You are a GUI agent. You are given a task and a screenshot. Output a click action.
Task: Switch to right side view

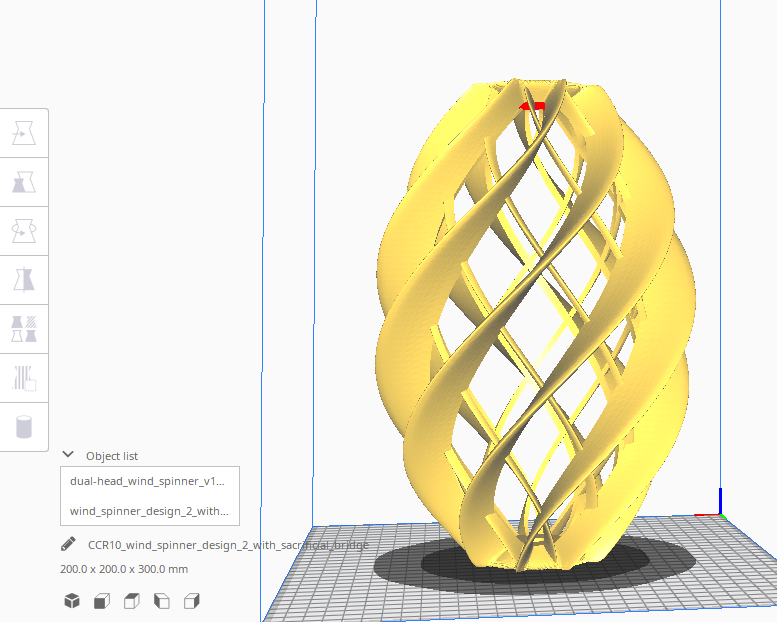pyautogui.click(x=191, y=601)
